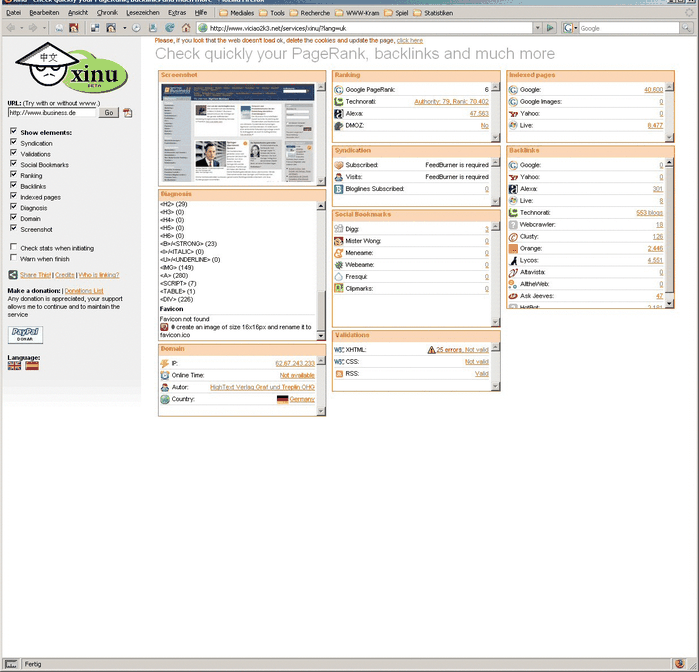Open the '25 errors, Not valid' XHTML link
699x672 pixels.
[x=462, y=350]
